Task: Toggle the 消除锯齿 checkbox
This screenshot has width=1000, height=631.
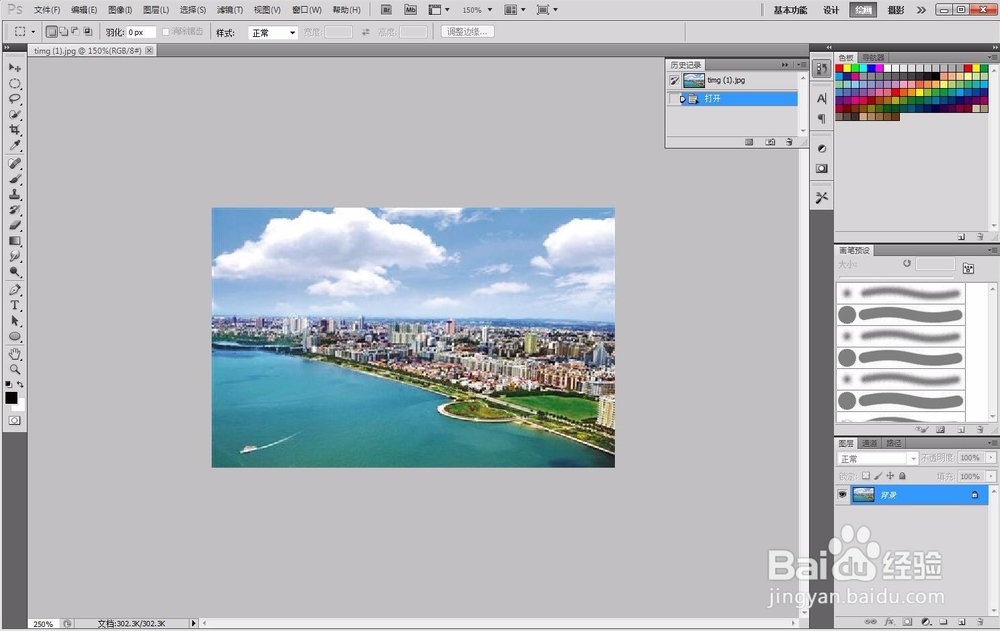Action: pyautogui.click(x=166, y=32)
